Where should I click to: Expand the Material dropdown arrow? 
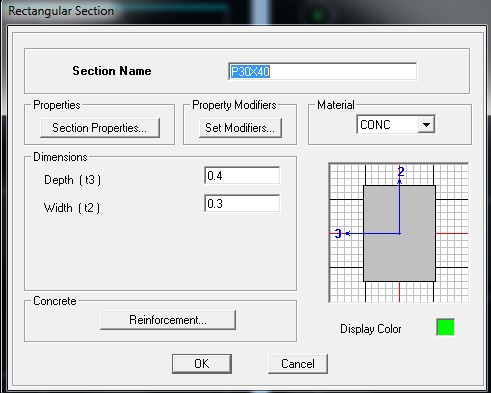426,125
